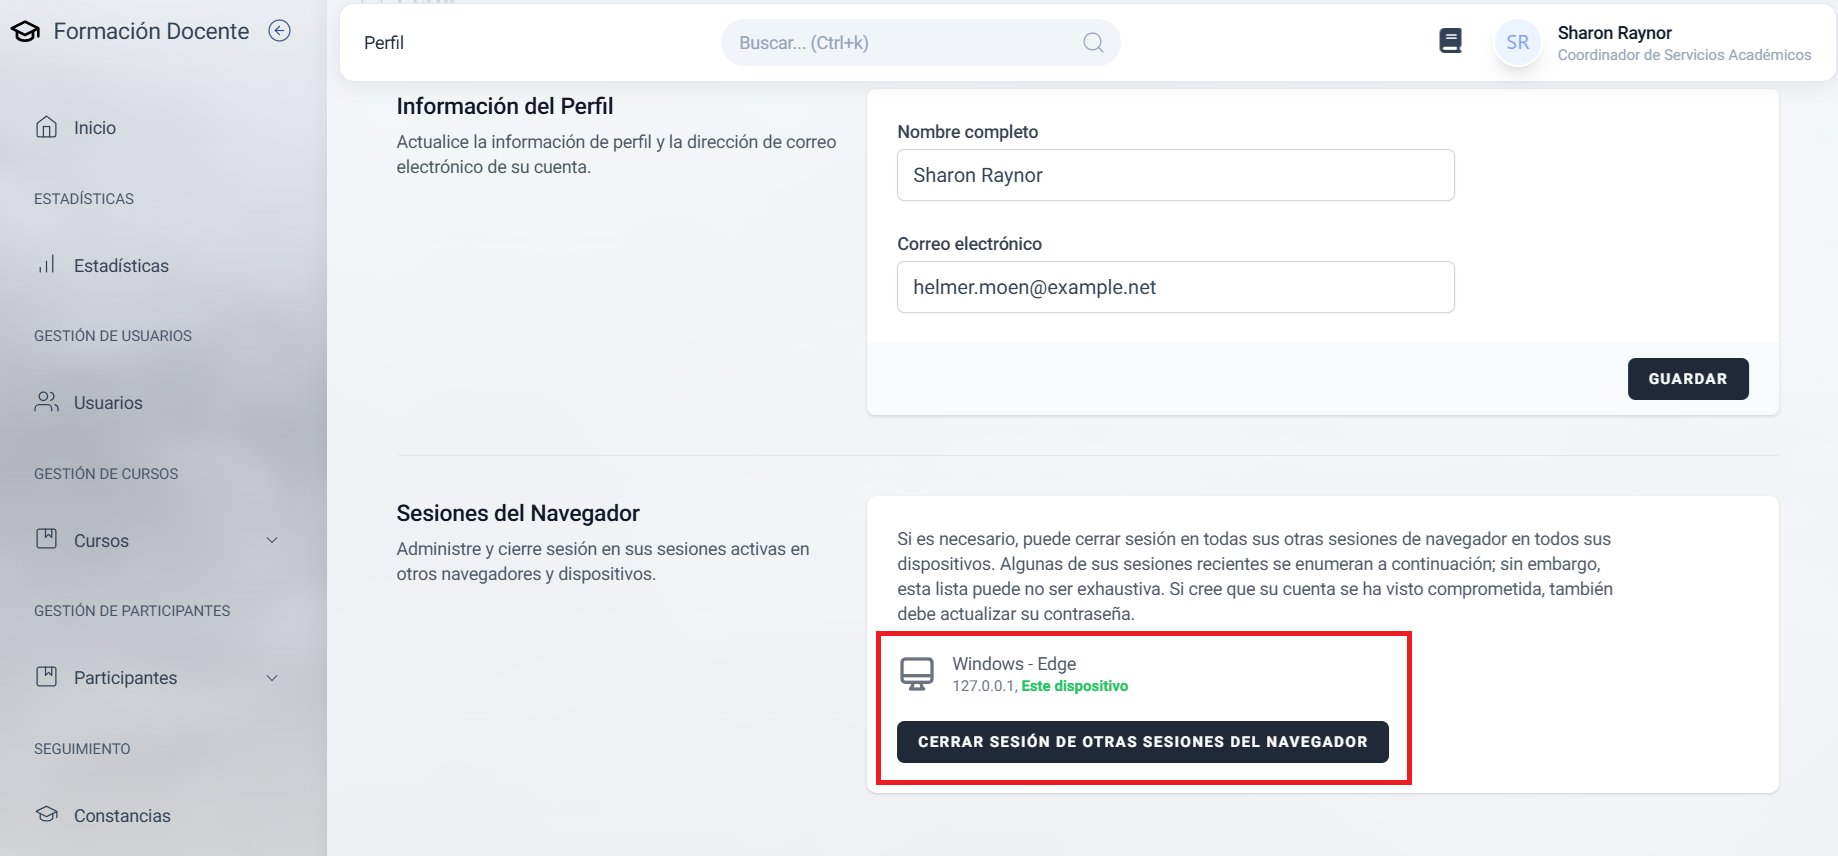Click the Cursos book icon
Viewport: 1838px width, 856px height.
click(x=46, y=539)
